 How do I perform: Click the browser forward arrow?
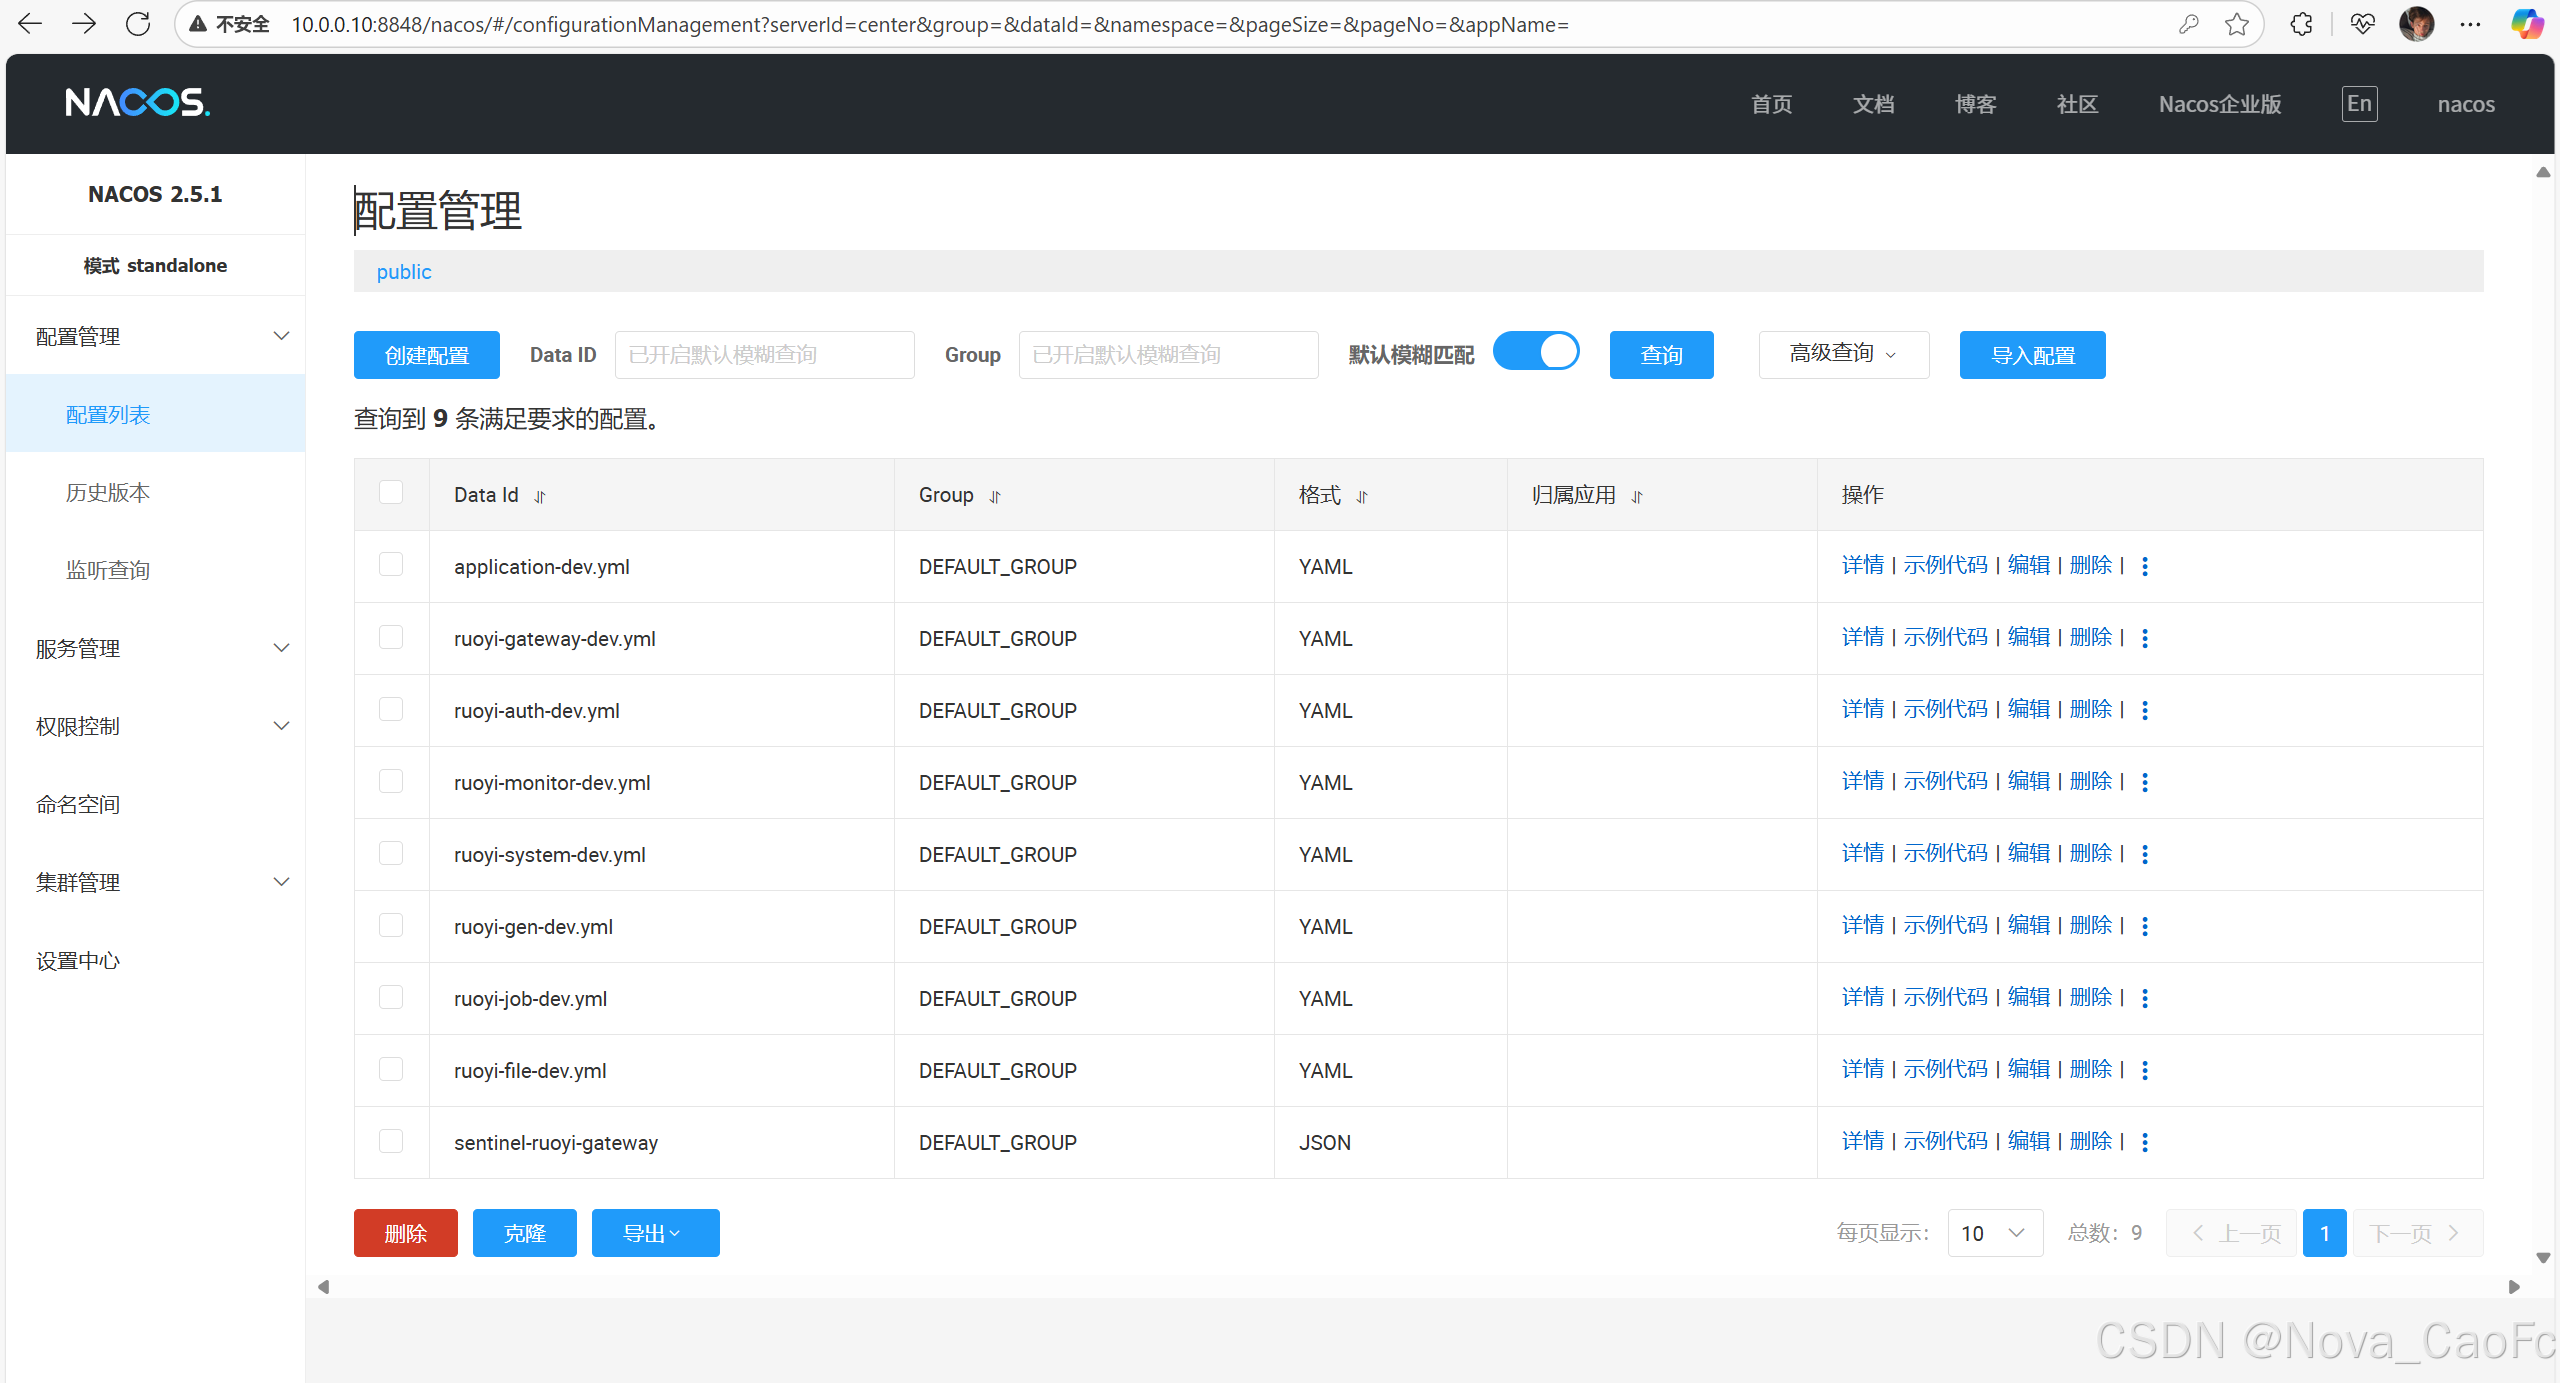pos(84,24)
